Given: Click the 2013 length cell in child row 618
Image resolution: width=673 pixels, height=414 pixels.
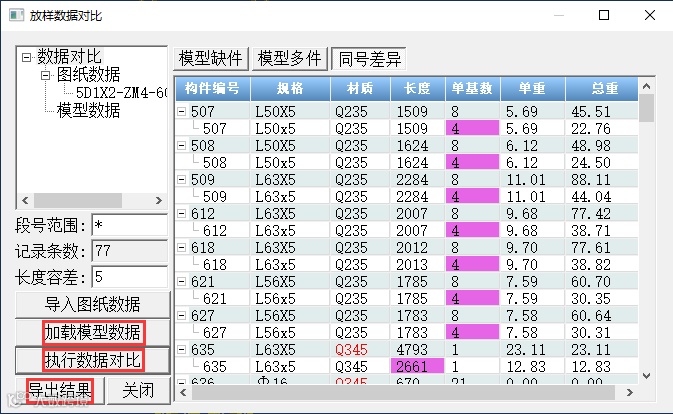Looking at the screenshot, I should [x=417, y=265].
